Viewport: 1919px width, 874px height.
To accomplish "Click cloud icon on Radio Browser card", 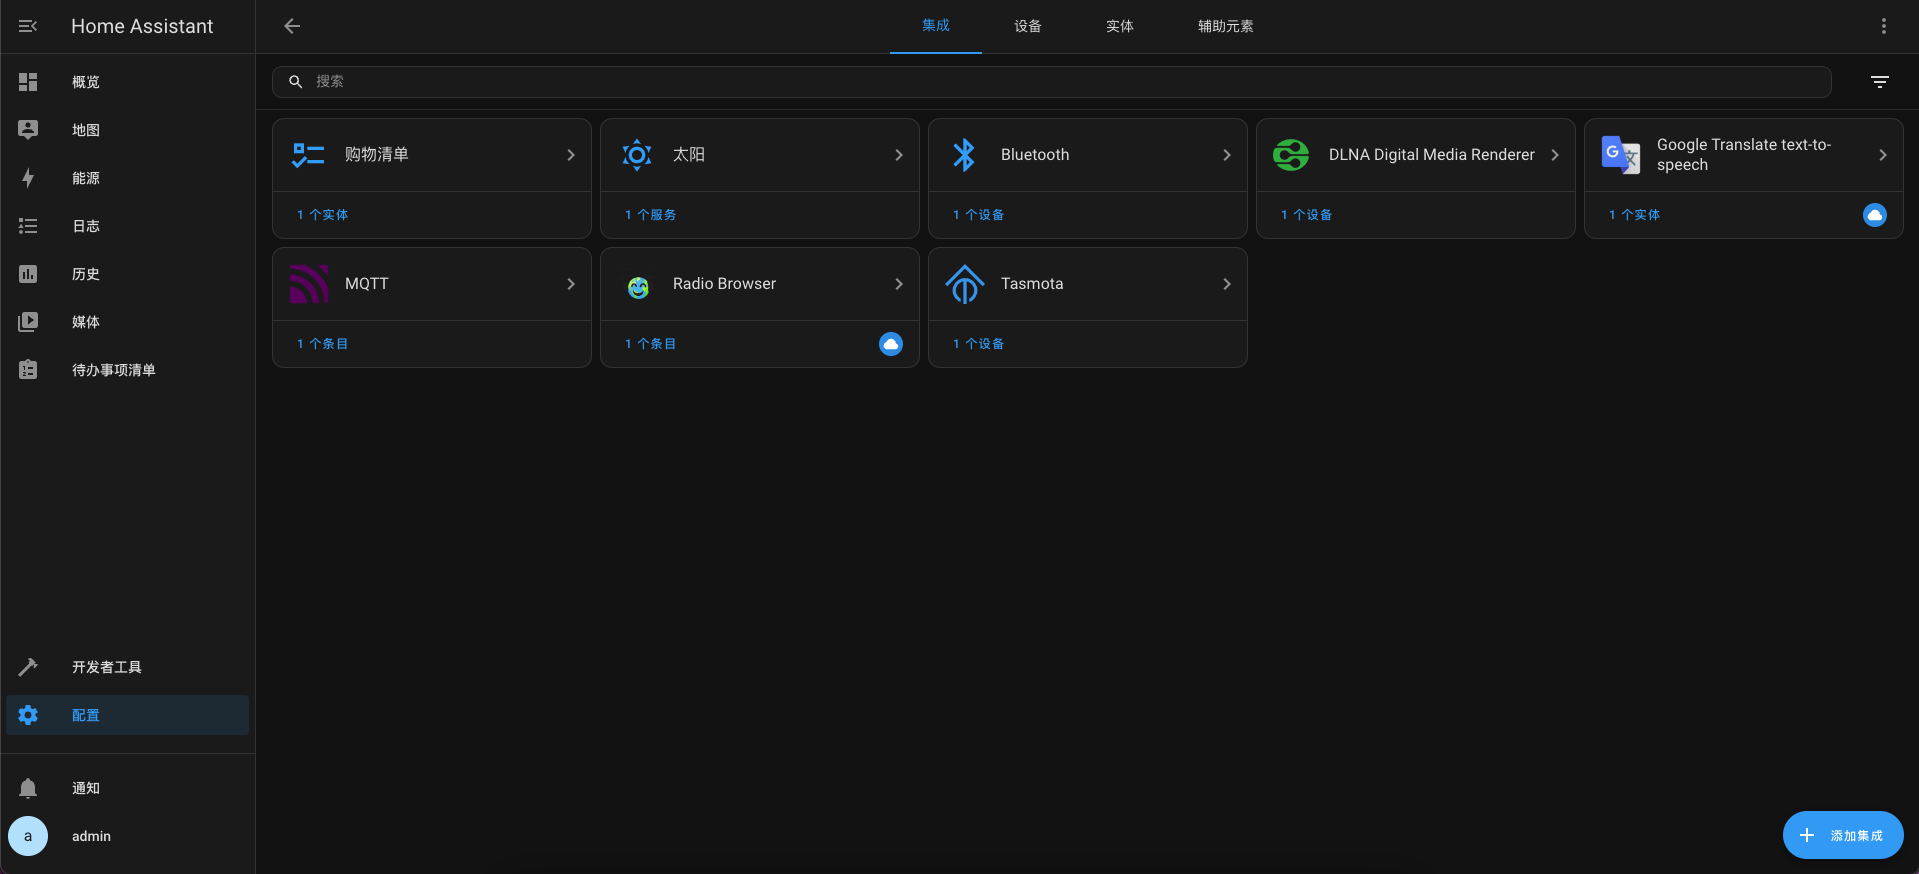I will click(891, 344).
